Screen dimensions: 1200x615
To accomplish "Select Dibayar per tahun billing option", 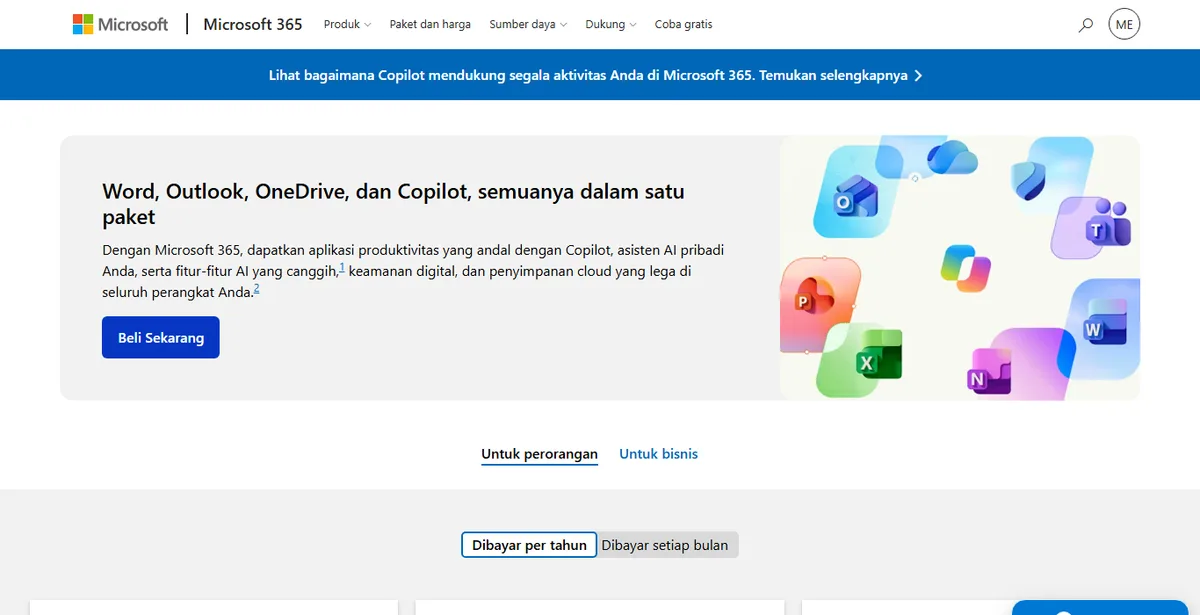I will 529,545.
